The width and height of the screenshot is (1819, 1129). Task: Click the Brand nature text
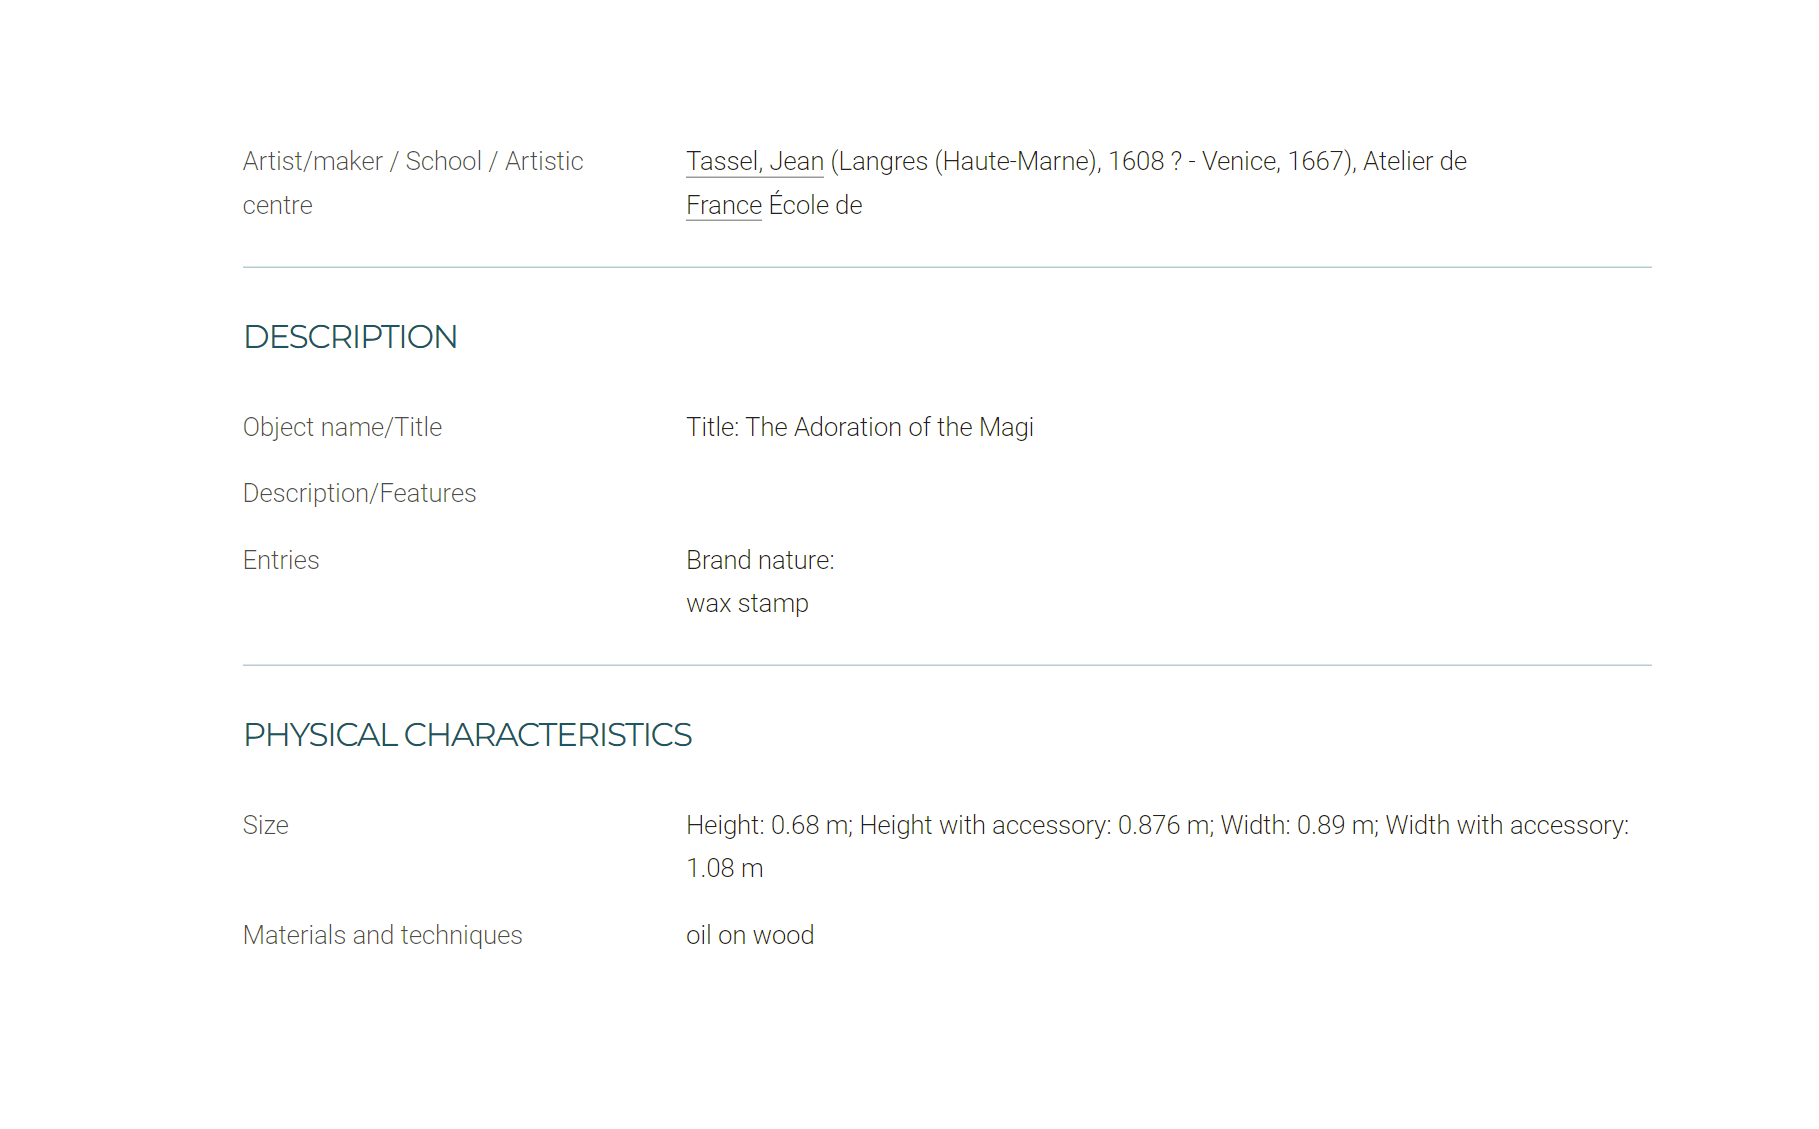tap(760, 560)
